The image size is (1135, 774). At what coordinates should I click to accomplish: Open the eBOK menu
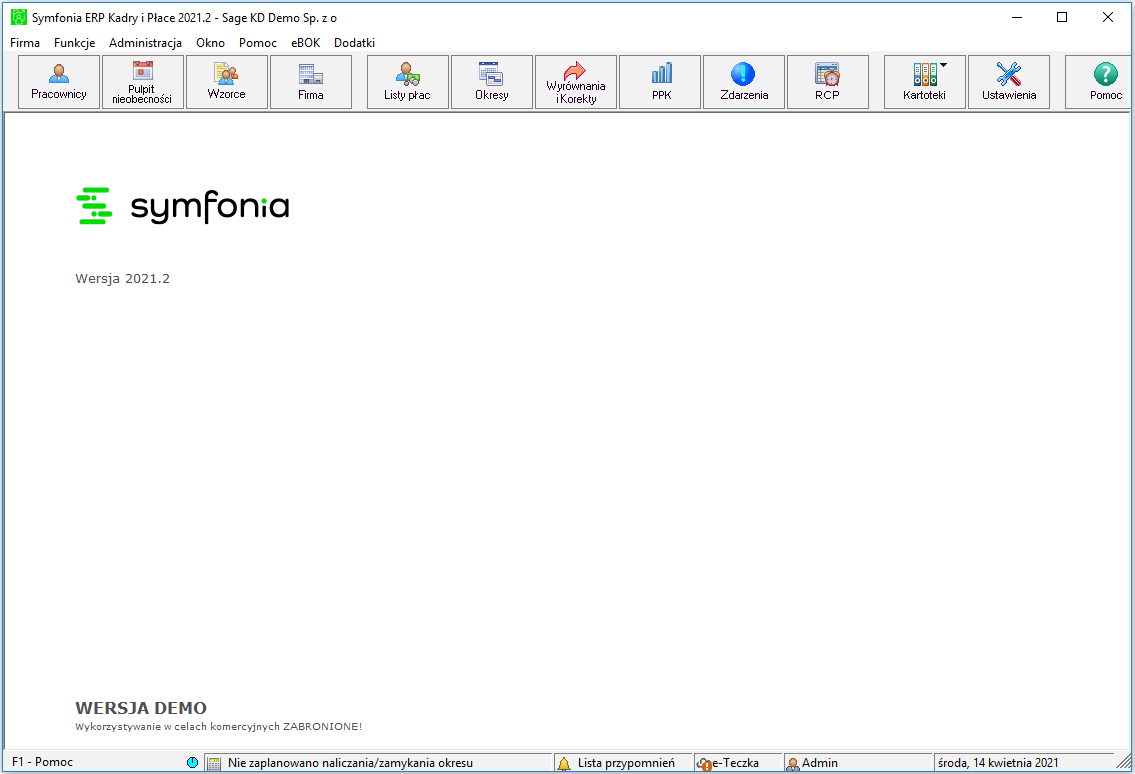tap(305, 43)
